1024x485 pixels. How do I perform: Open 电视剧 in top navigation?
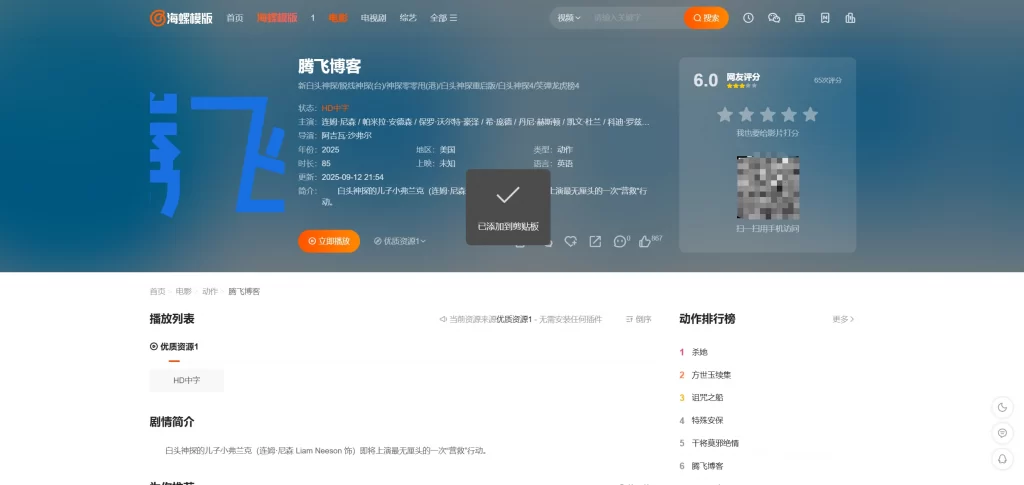tap(374, 18)
